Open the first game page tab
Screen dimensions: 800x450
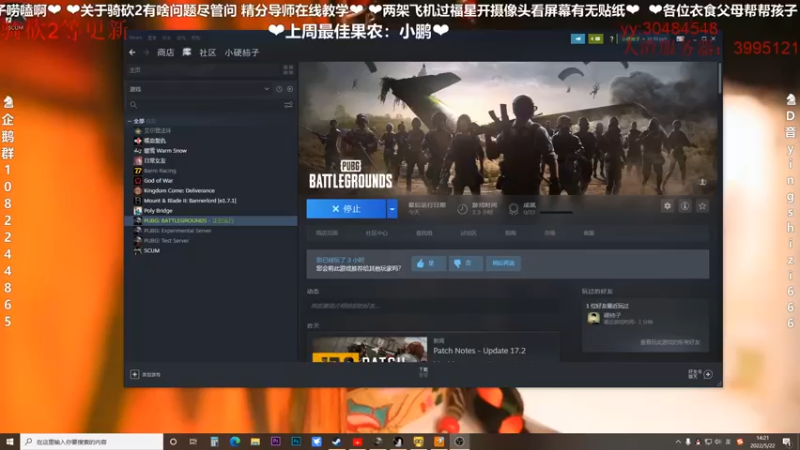(x=327, y=233)
